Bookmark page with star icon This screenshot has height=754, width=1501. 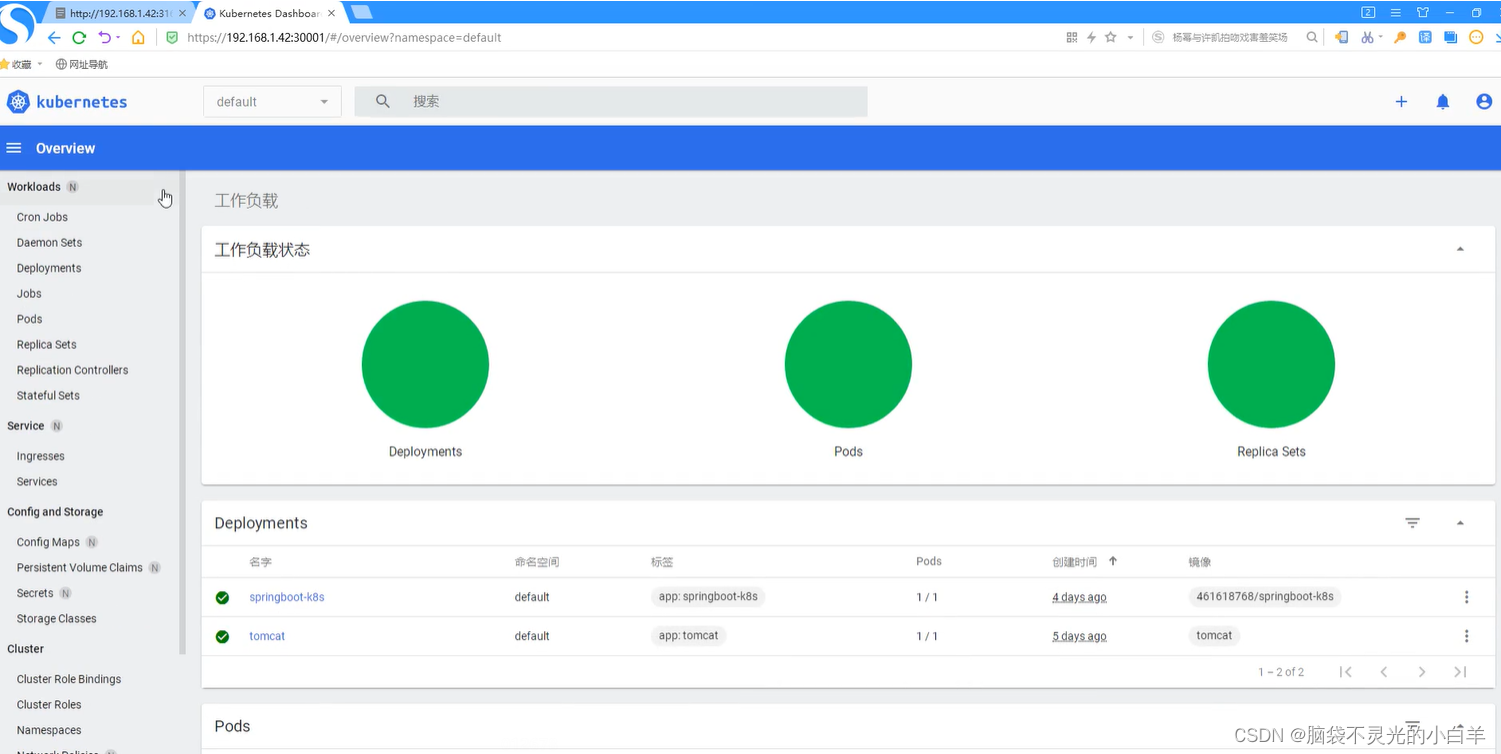pos(1110,37)
